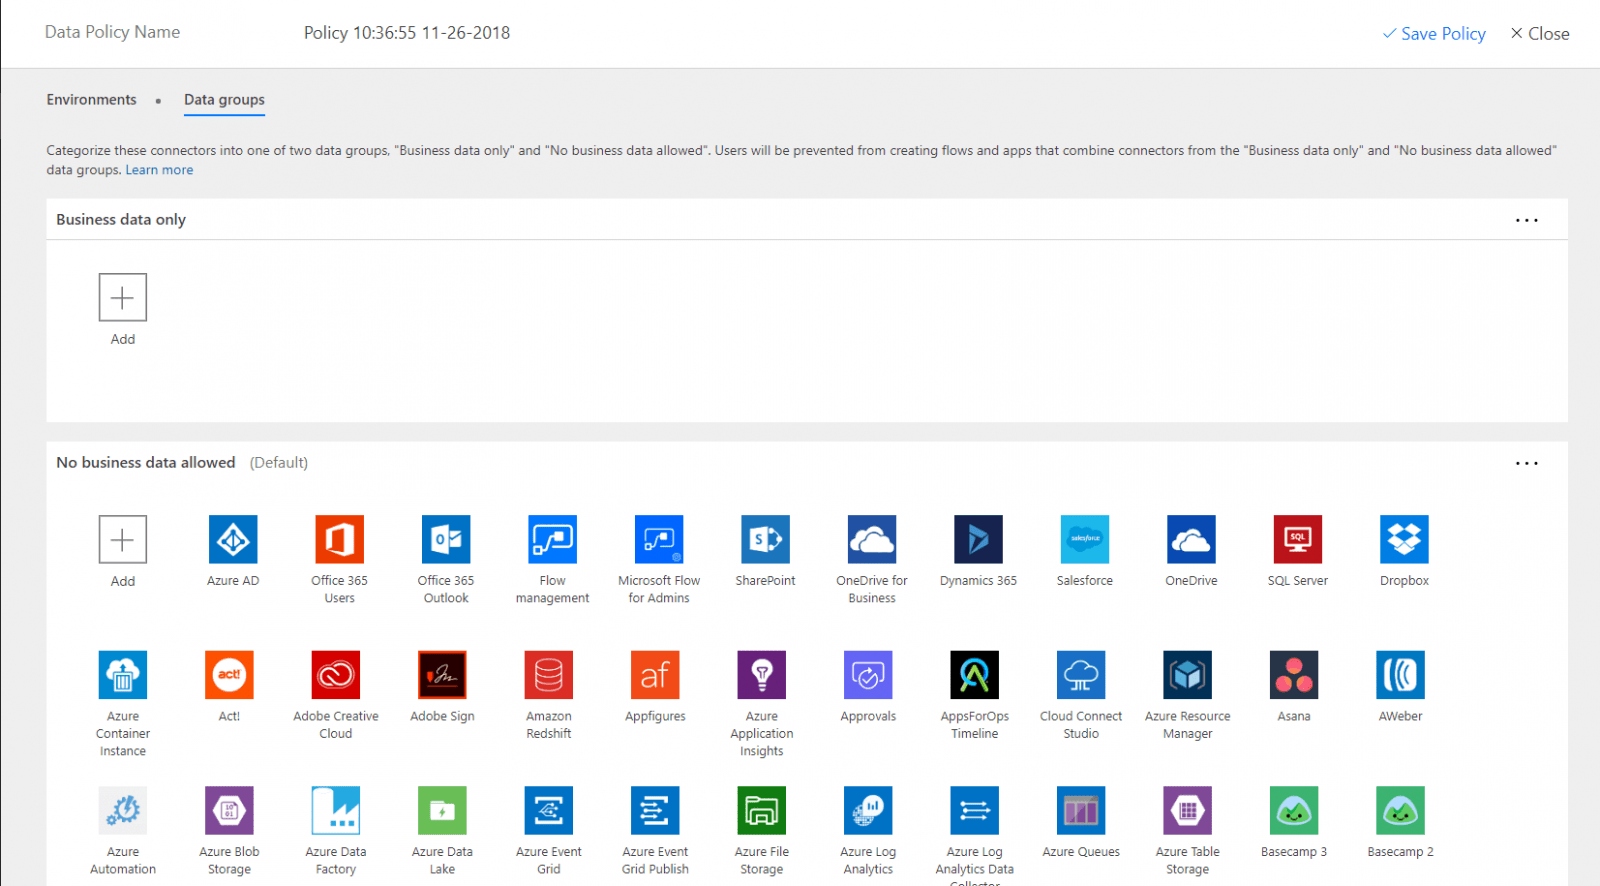Open the No business data allowed options menu

pyautogui.click(x=1527, y=463)
